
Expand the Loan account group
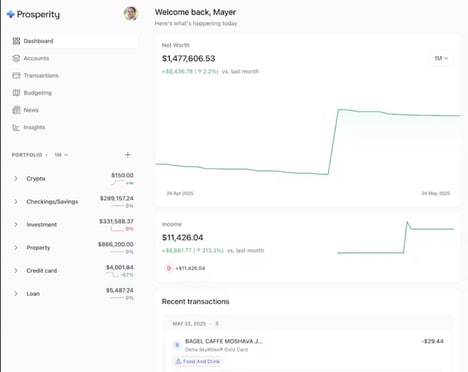click(x=16, y=294)
